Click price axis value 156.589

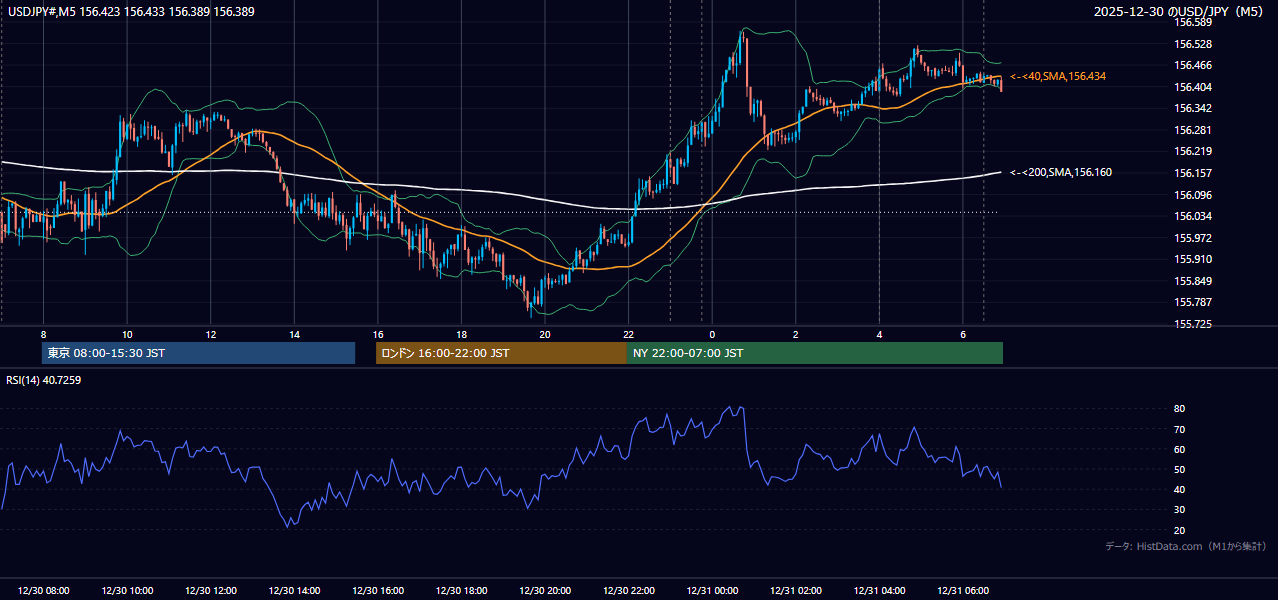[1192, 22]
